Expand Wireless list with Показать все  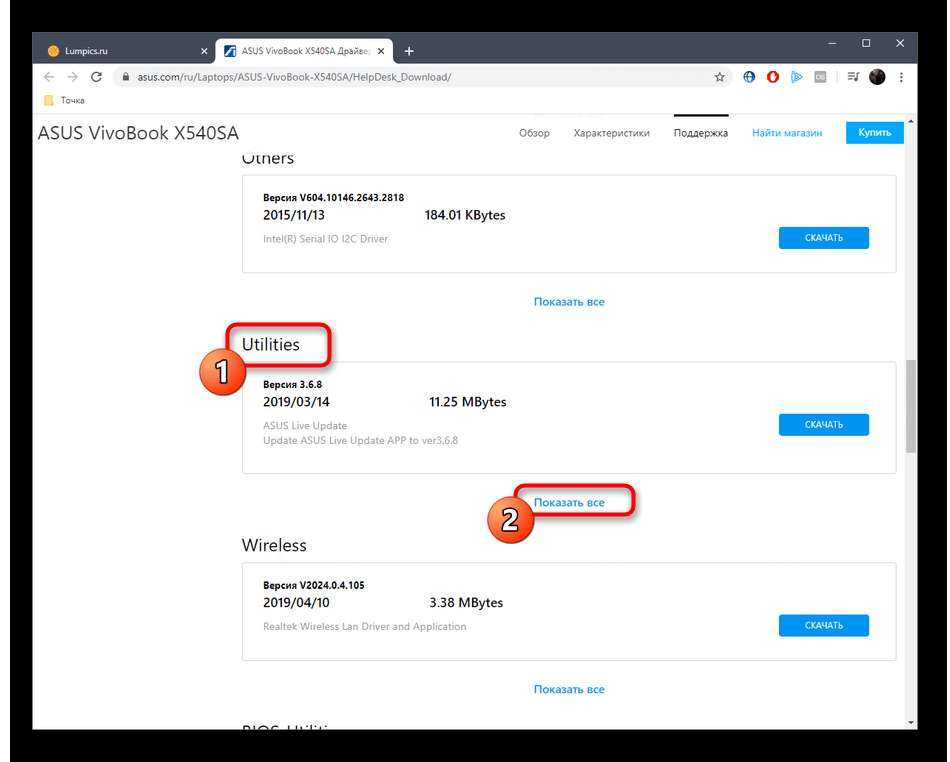(x=569, y=689)
